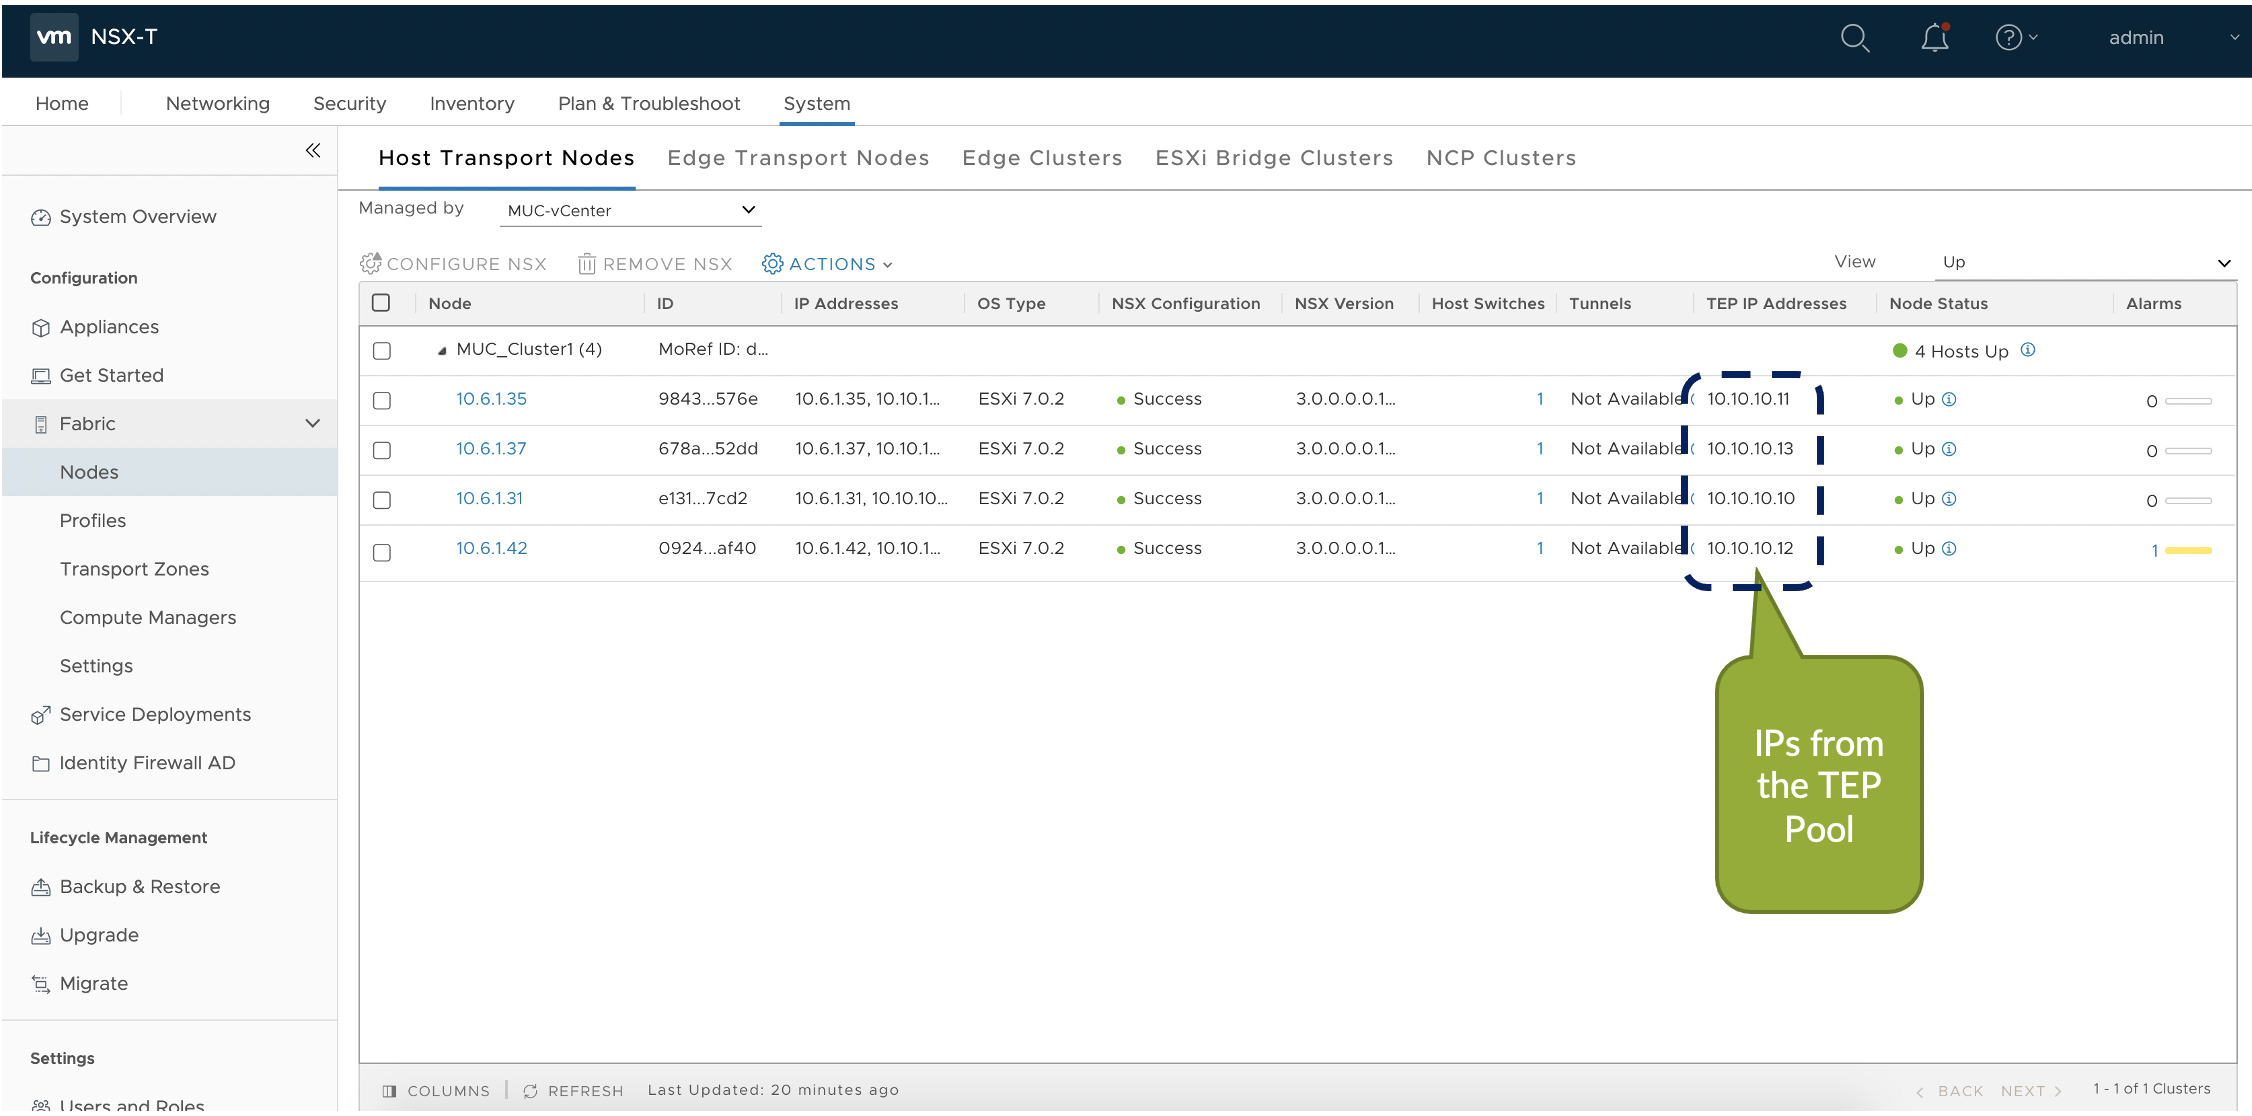The width and height of the screenshot is (2252, 1116).
Task: Check the box for node 10.6.1.35
Action: (382, 400)
